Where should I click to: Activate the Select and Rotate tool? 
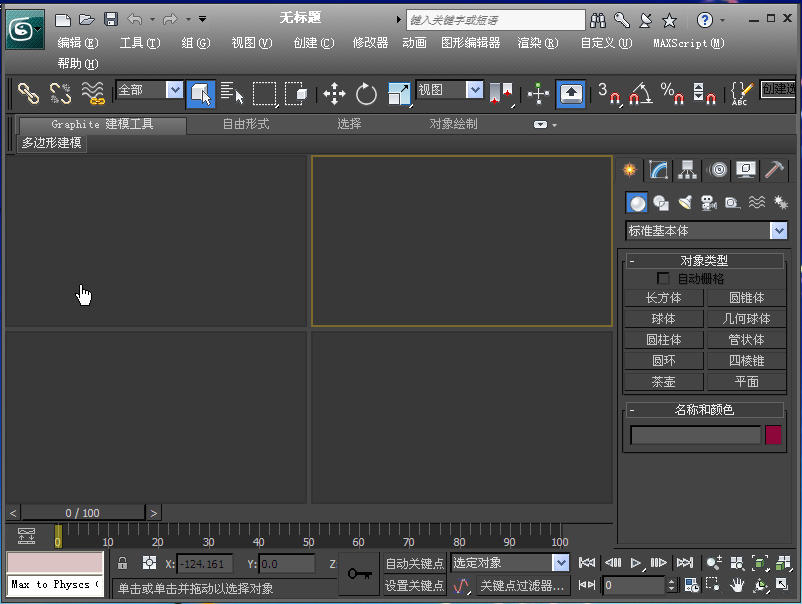365,93
